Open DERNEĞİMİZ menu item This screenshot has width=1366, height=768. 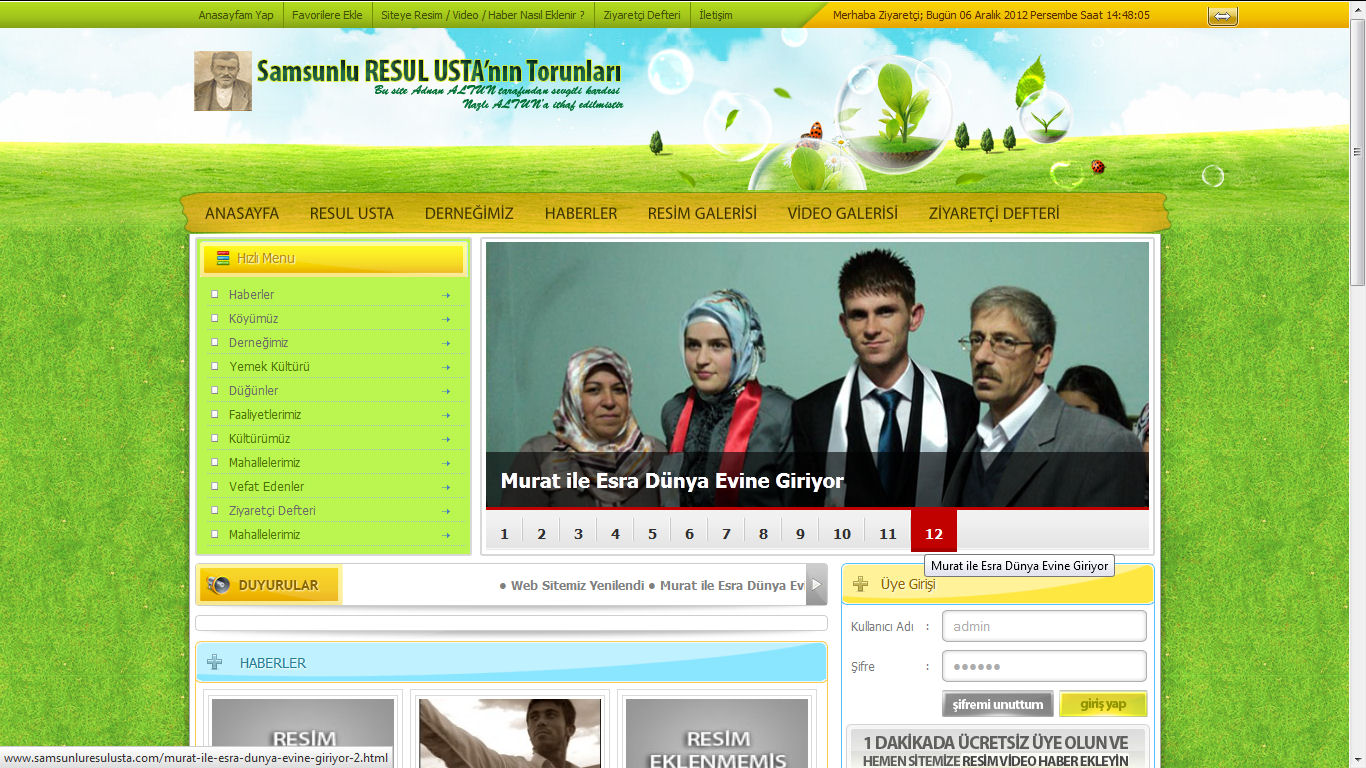click(469, 213)
